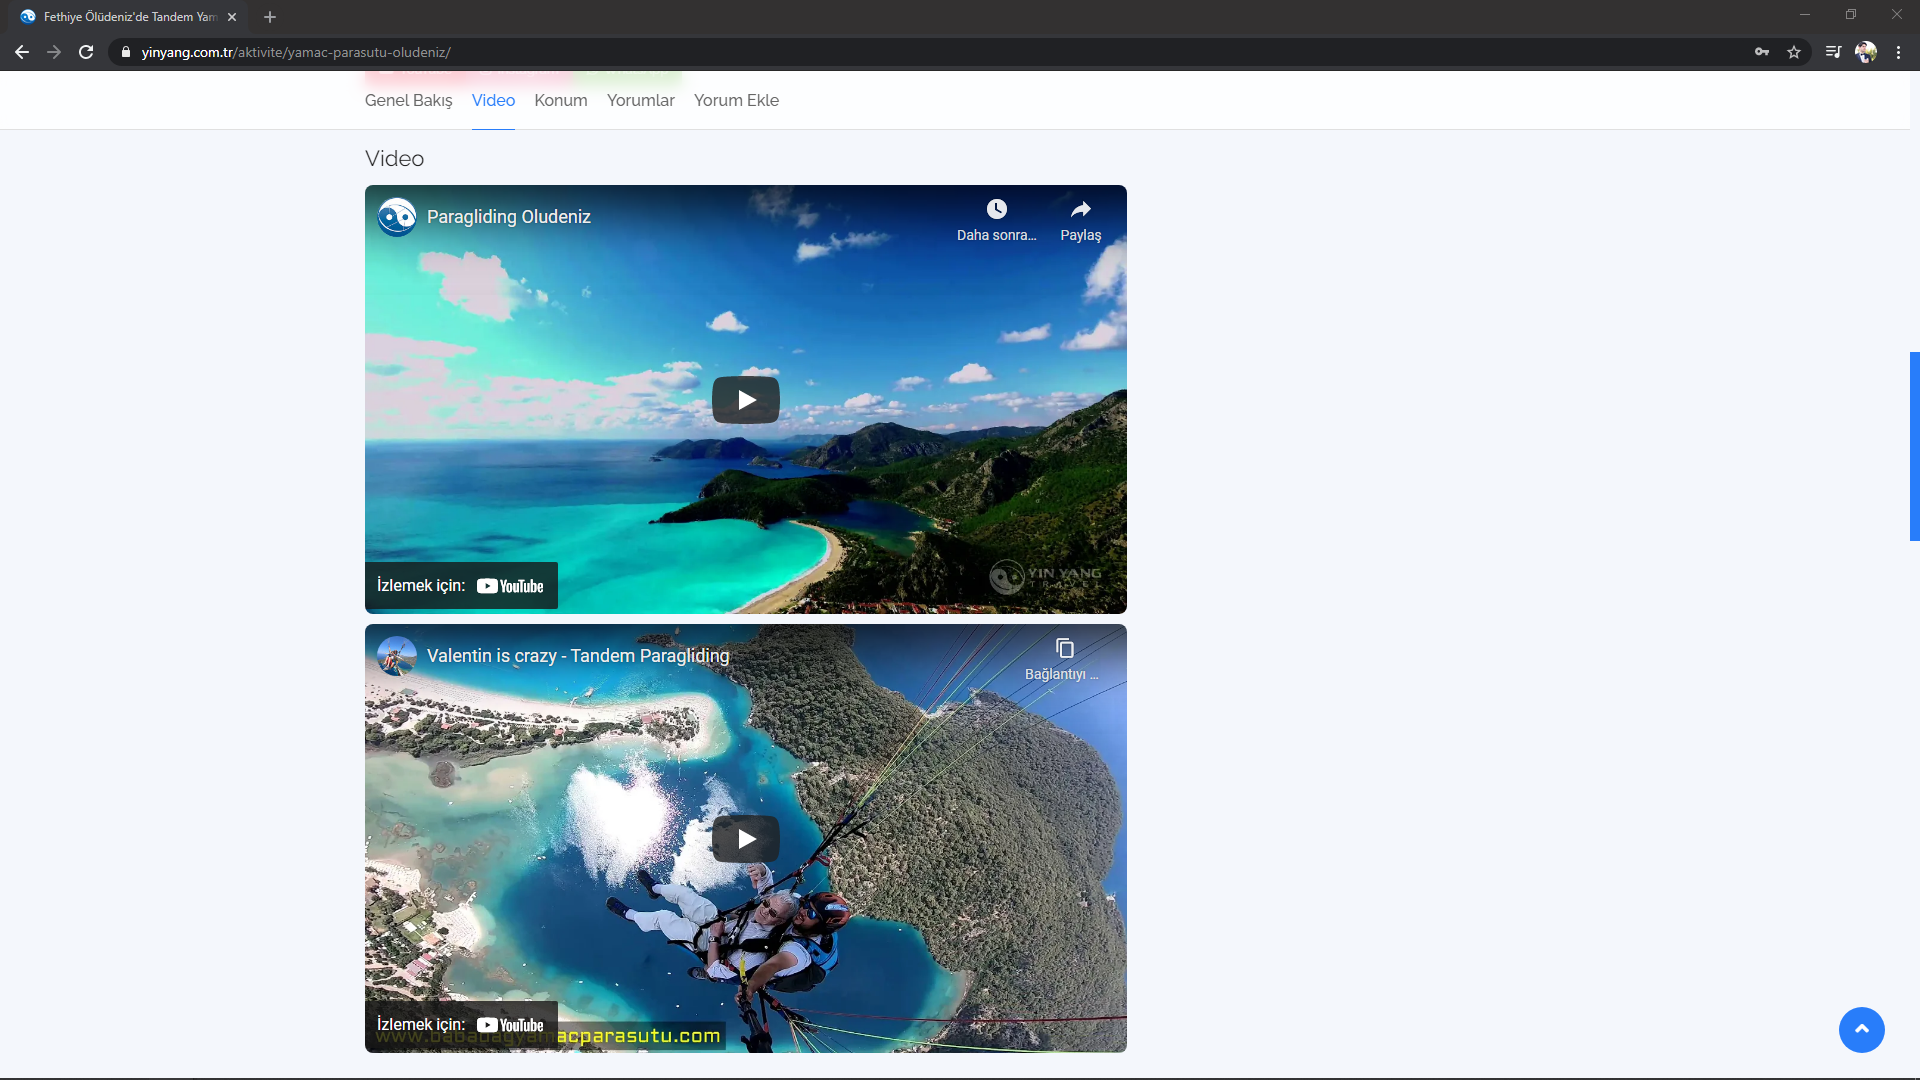Open second video on YouTube logo
The width and height of the screenshot is (1920, 1080).
510,1025
